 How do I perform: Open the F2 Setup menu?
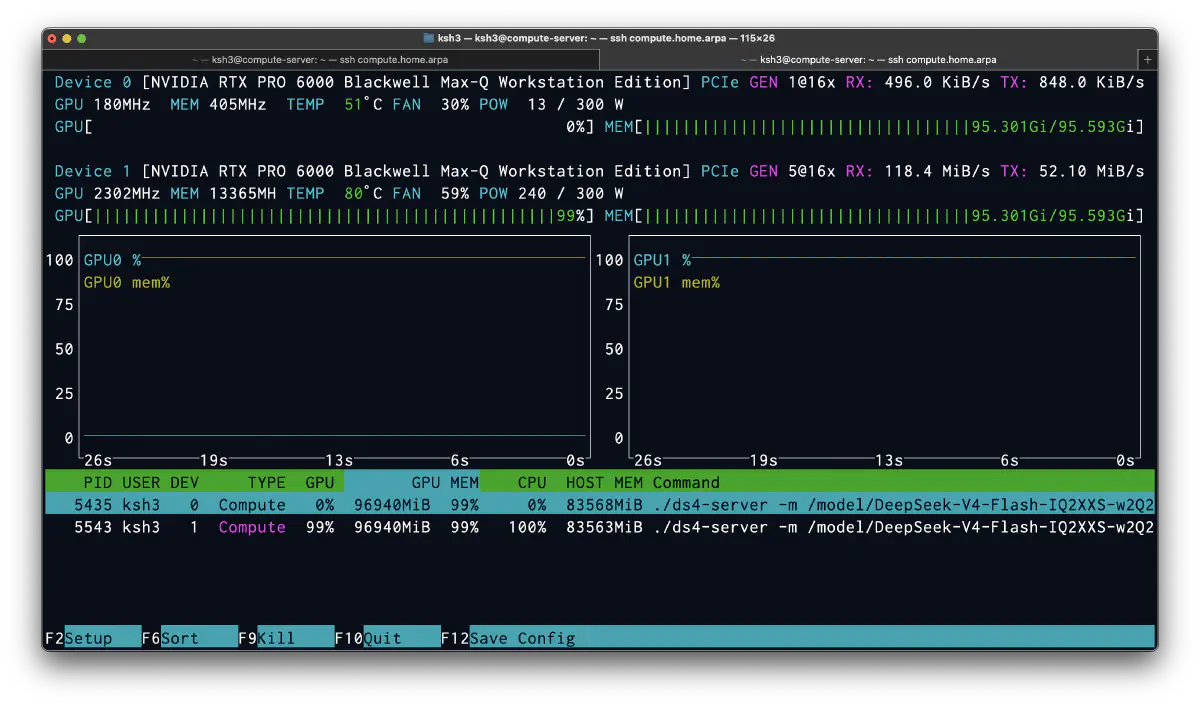pyautogui.click(x=92, y=638)
